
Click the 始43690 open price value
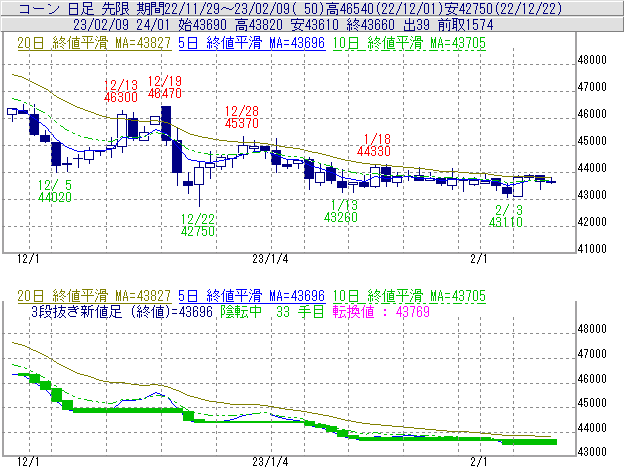(203, 25)
